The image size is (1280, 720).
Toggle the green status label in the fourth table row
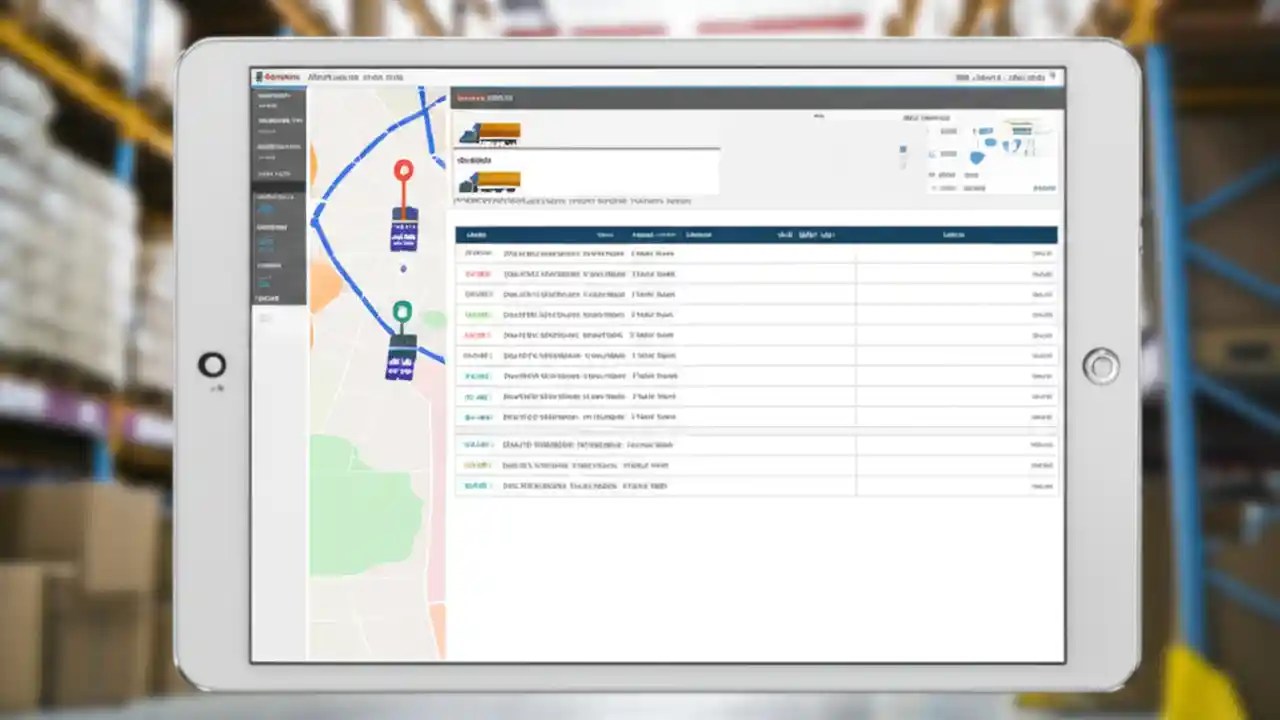point(477,314)
